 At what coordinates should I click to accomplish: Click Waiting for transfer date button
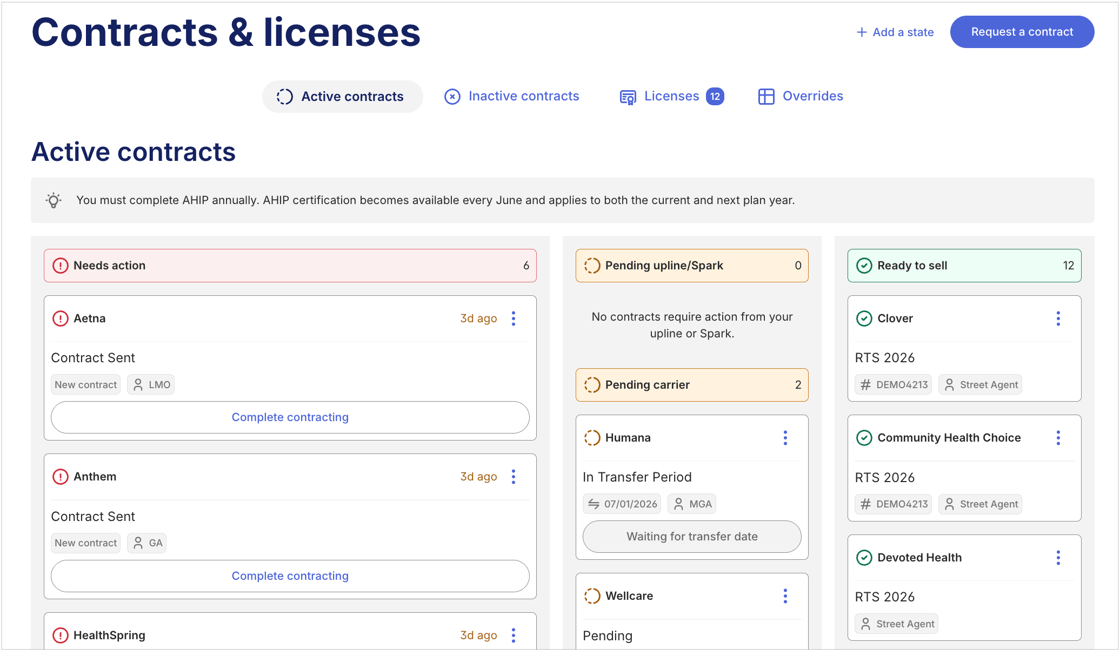(x=692, y=536)
